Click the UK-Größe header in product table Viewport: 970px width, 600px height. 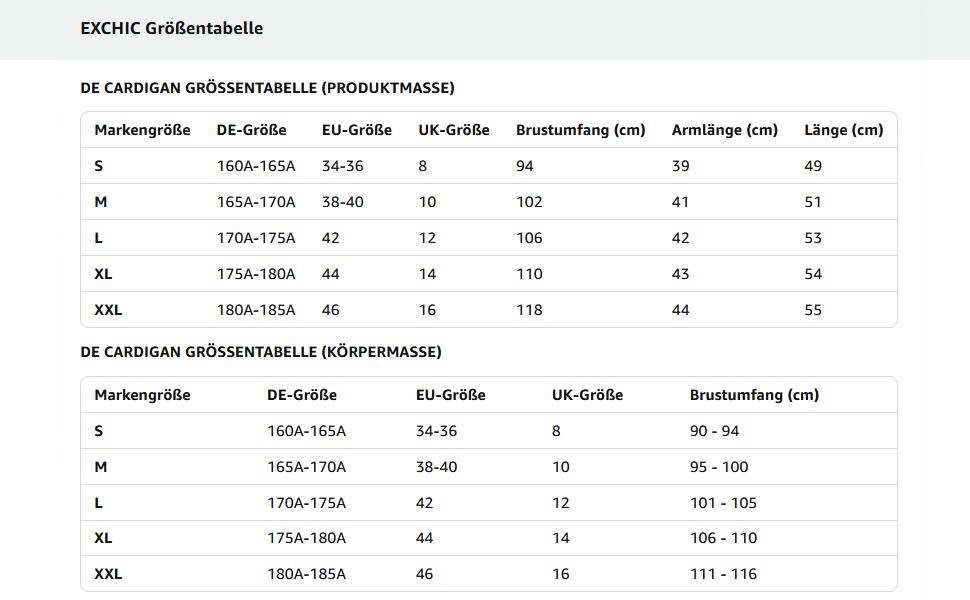point(453,130)
